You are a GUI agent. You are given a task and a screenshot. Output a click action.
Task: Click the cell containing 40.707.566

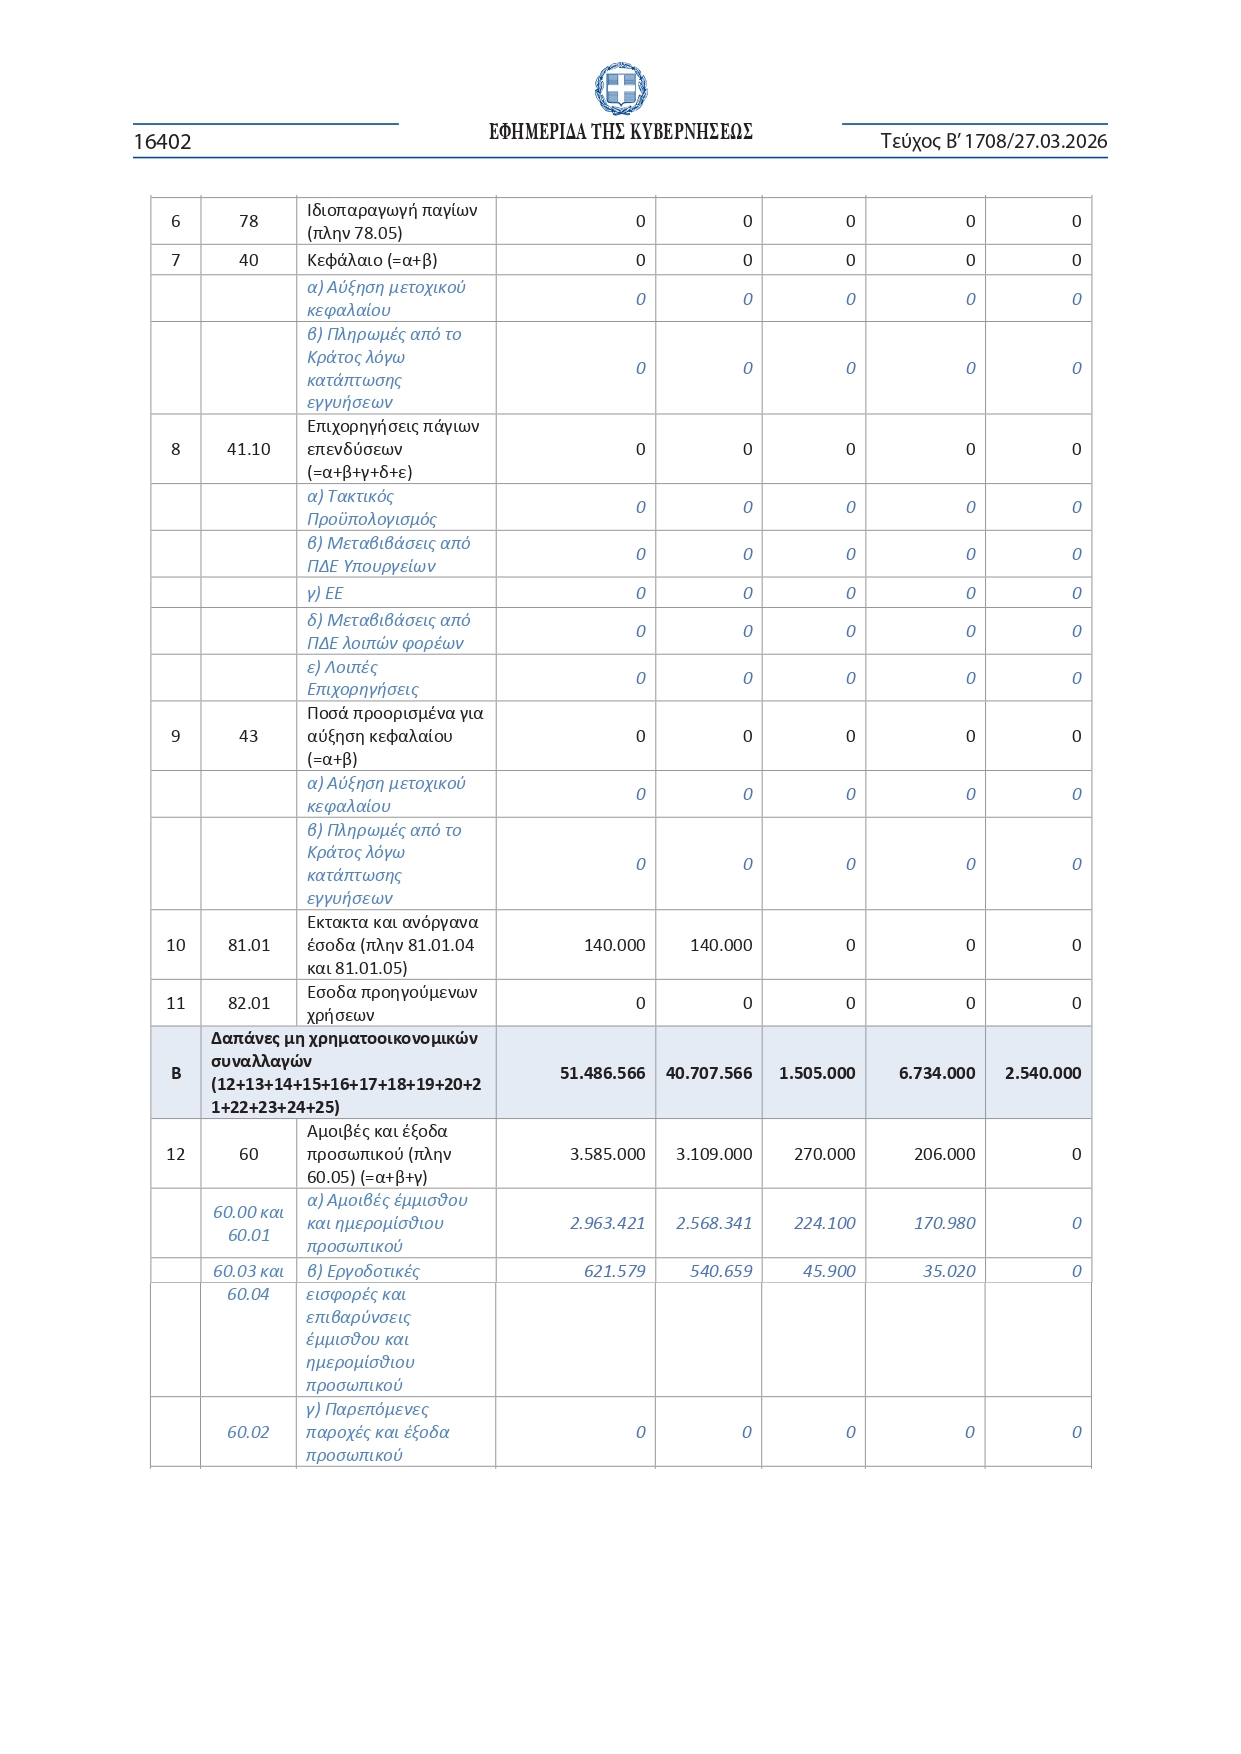(708, 1073)
